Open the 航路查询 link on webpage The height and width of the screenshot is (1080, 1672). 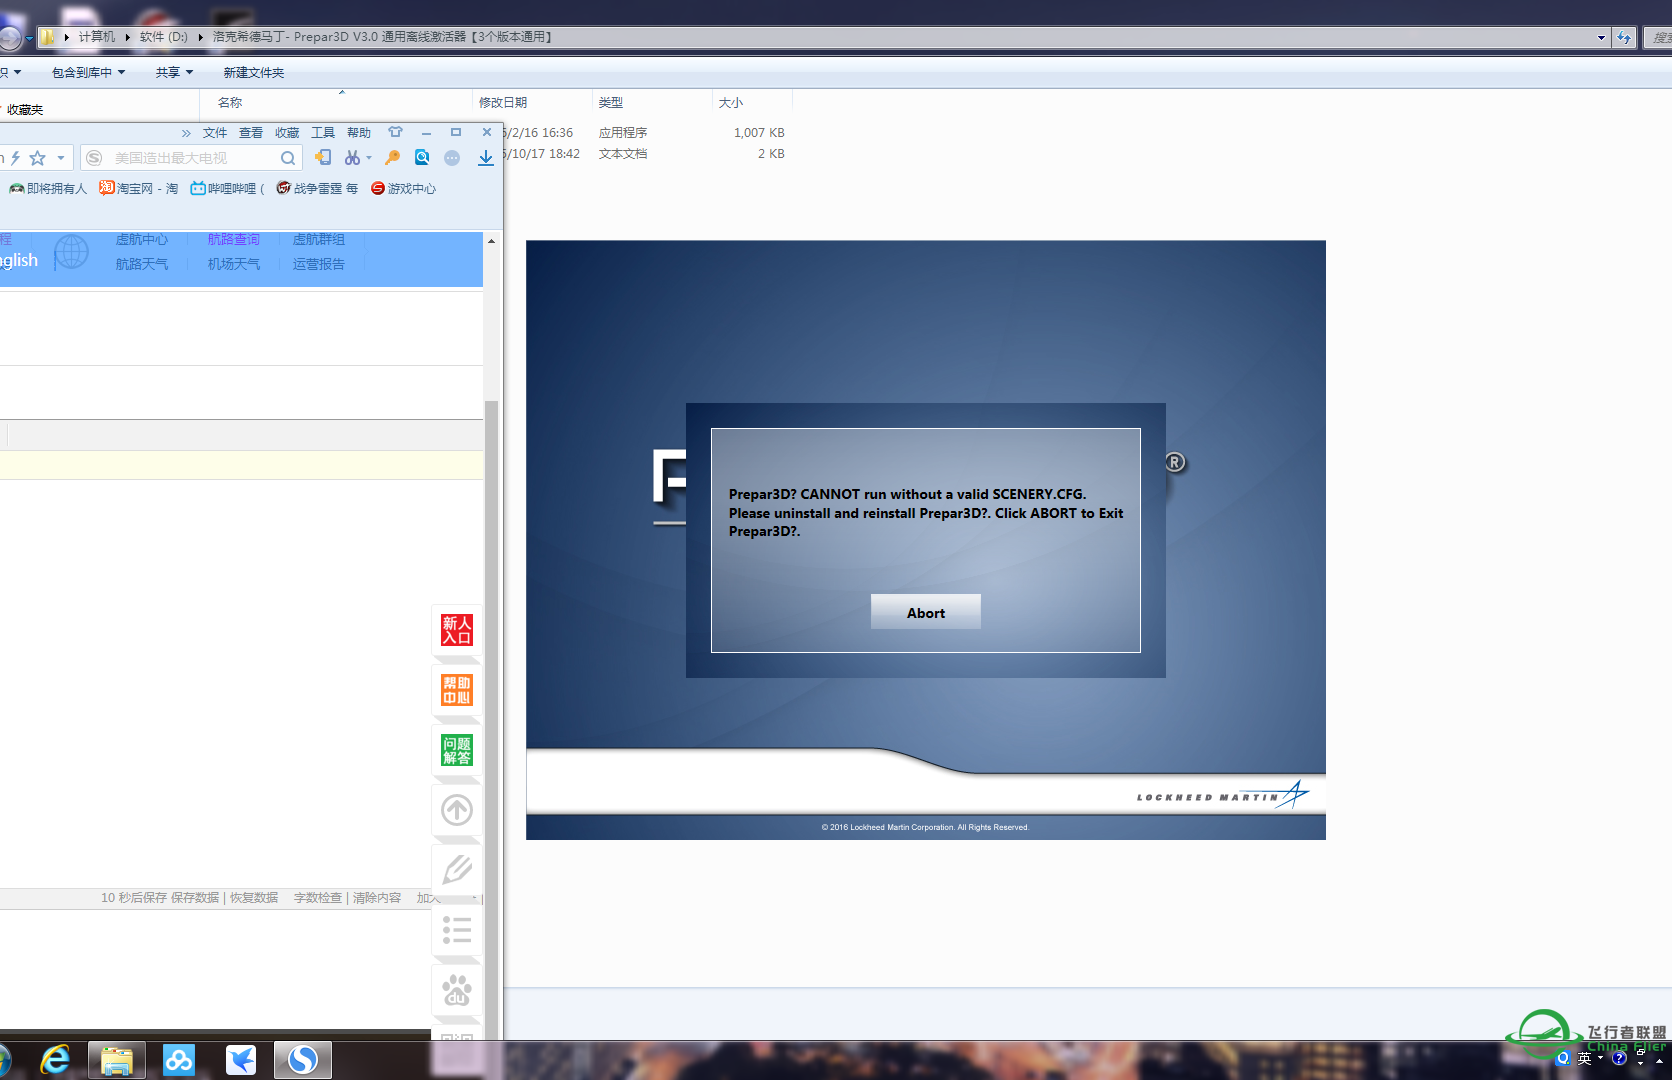coord(234,240)
